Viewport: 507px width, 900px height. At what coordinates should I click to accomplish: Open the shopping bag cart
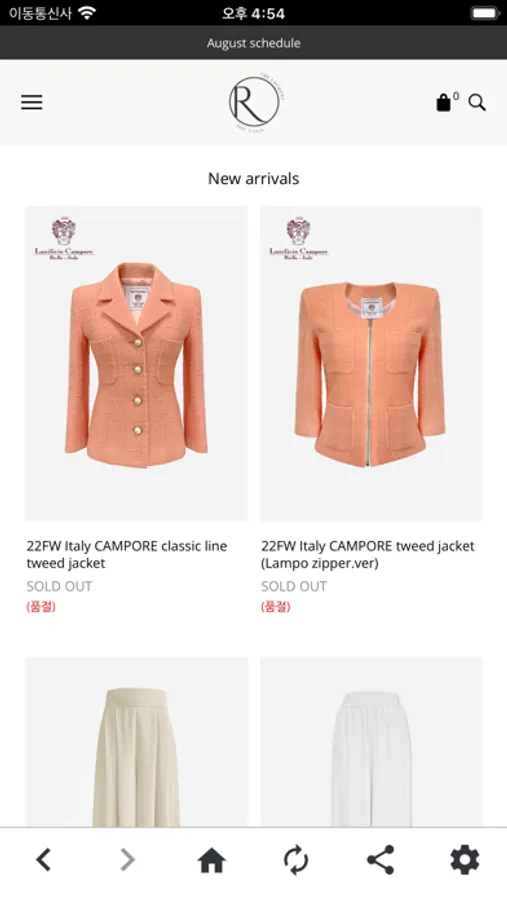443,103
